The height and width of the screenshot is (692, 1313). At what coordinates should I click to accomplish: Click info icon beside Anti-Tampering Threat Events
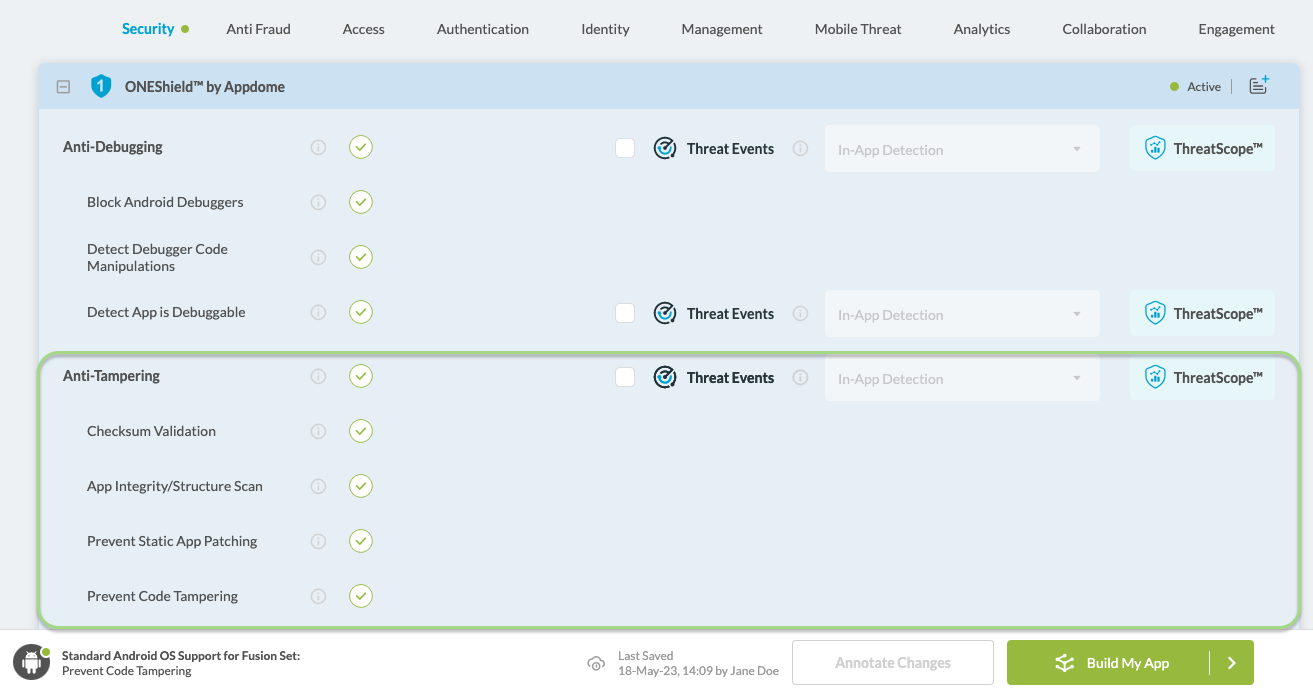[800, 378]
